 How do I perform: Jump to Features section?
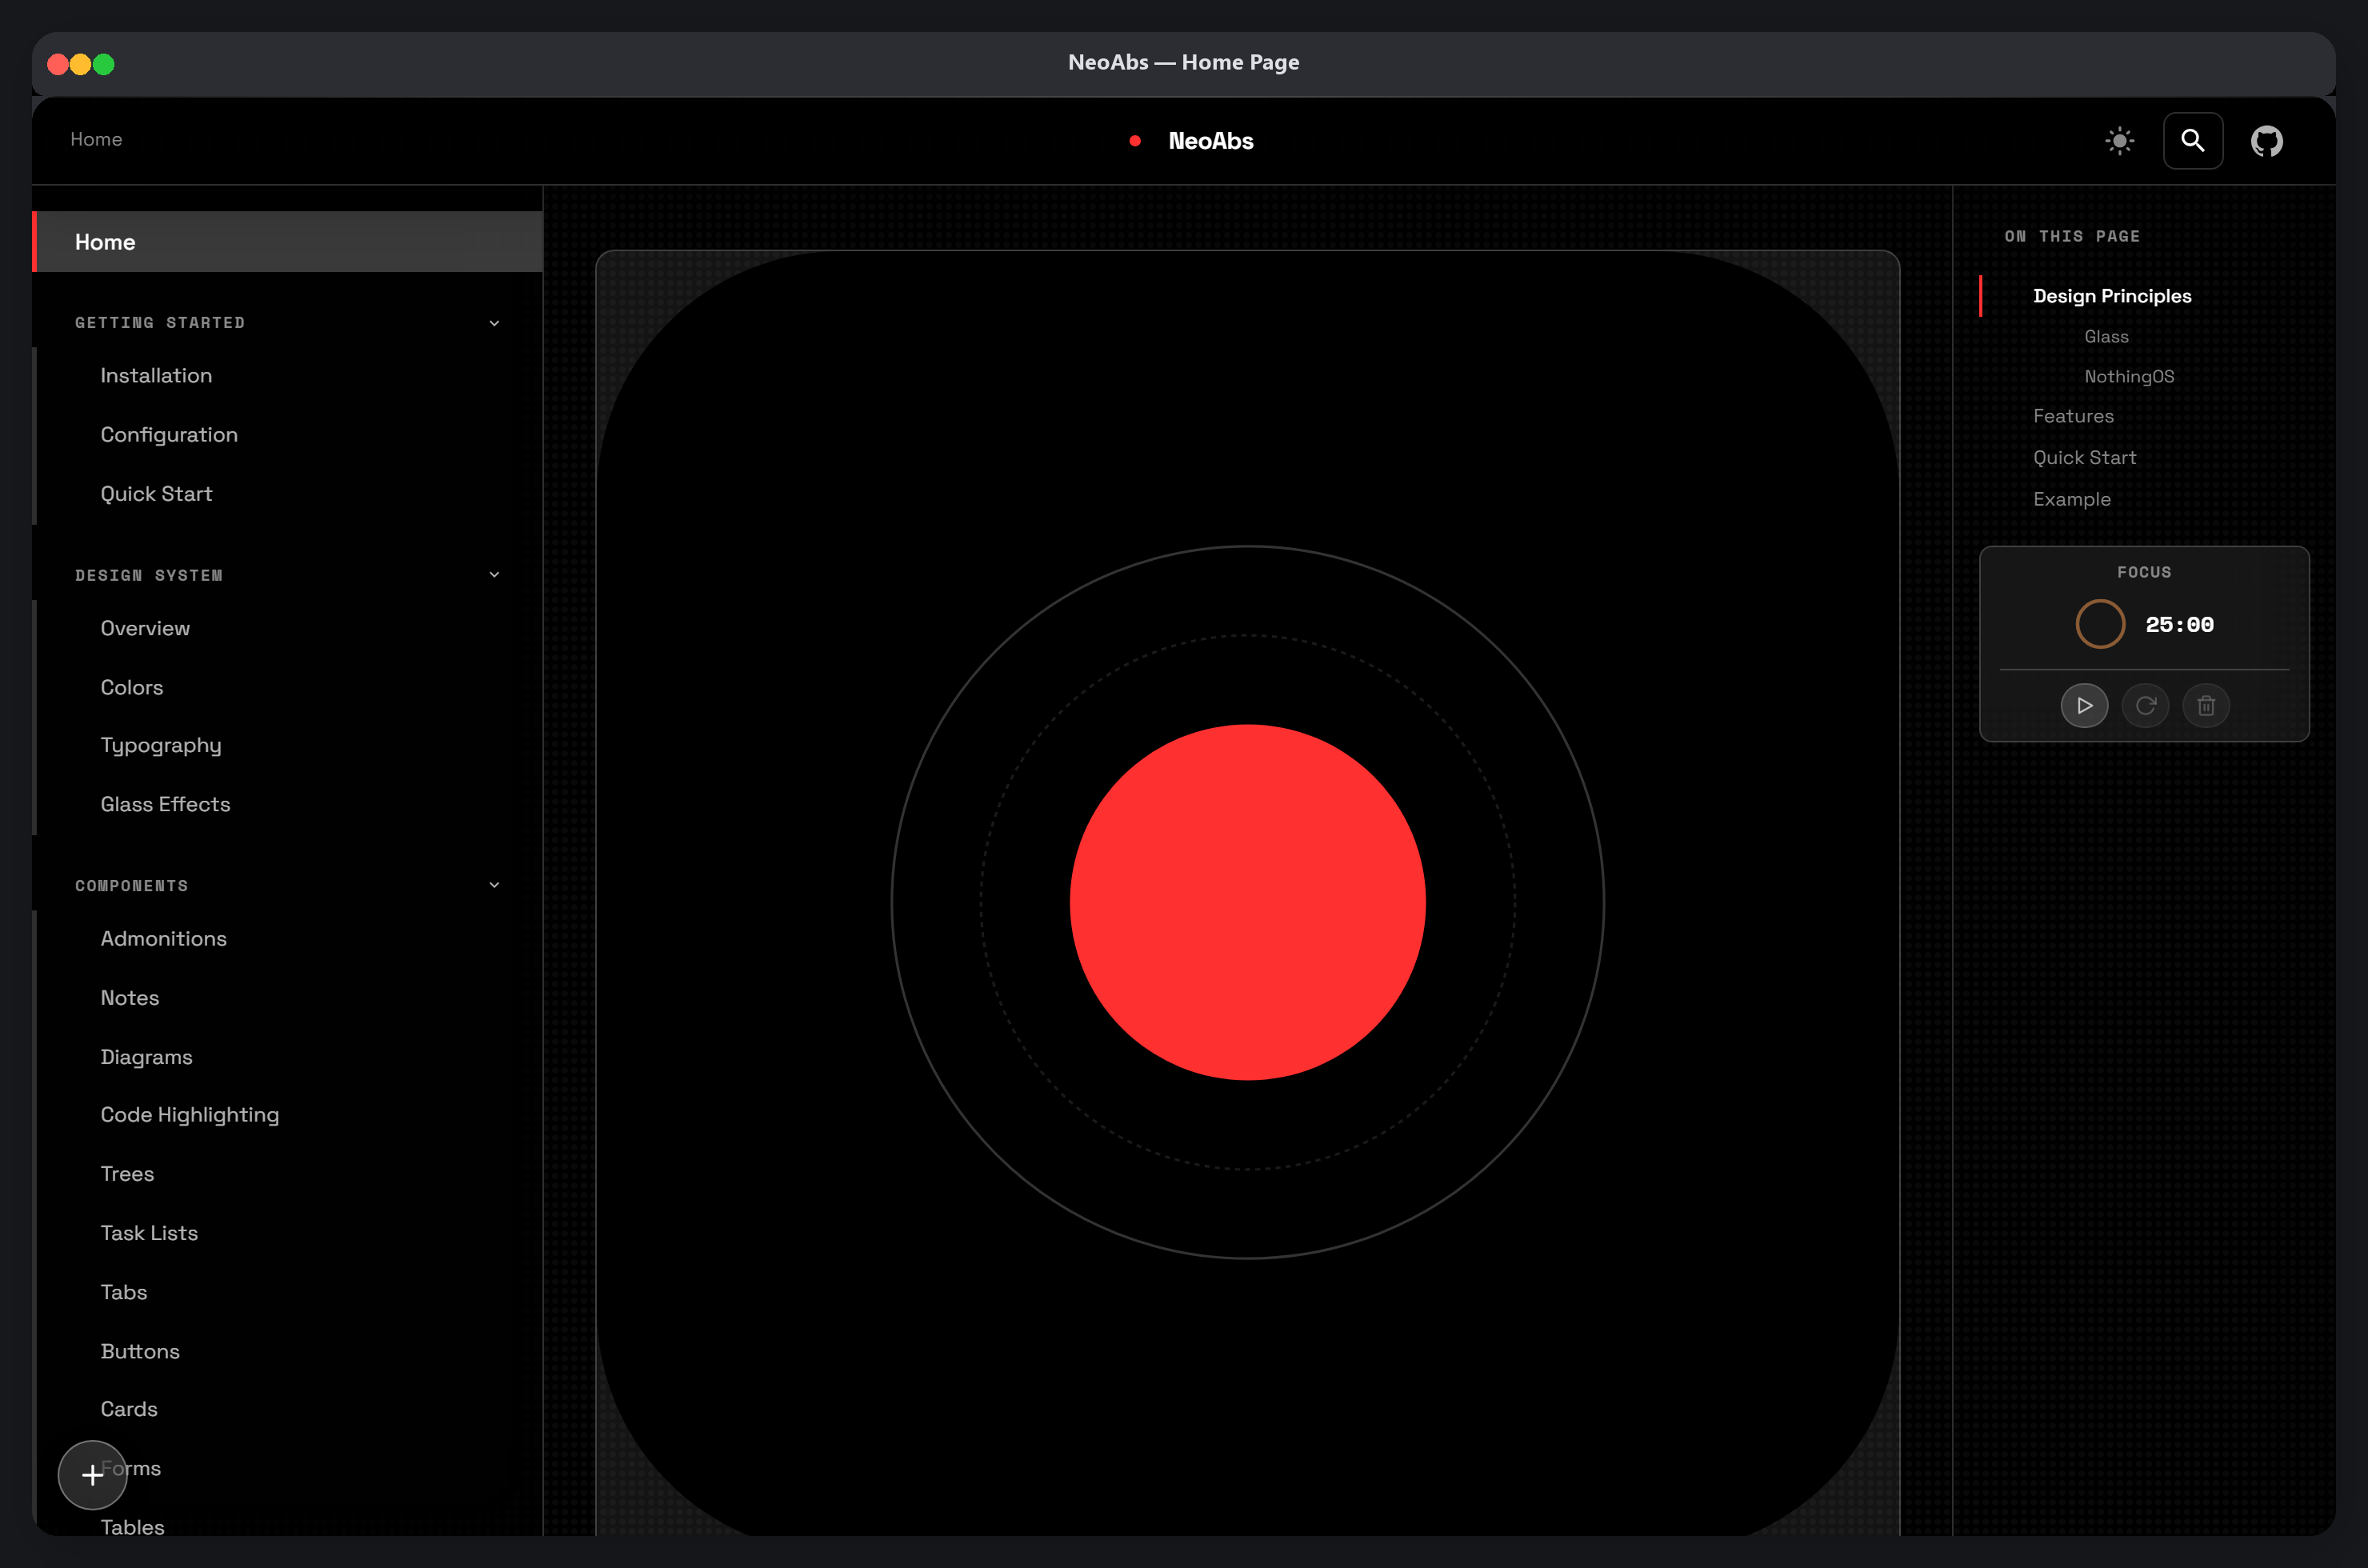(x=2073, y=416)
